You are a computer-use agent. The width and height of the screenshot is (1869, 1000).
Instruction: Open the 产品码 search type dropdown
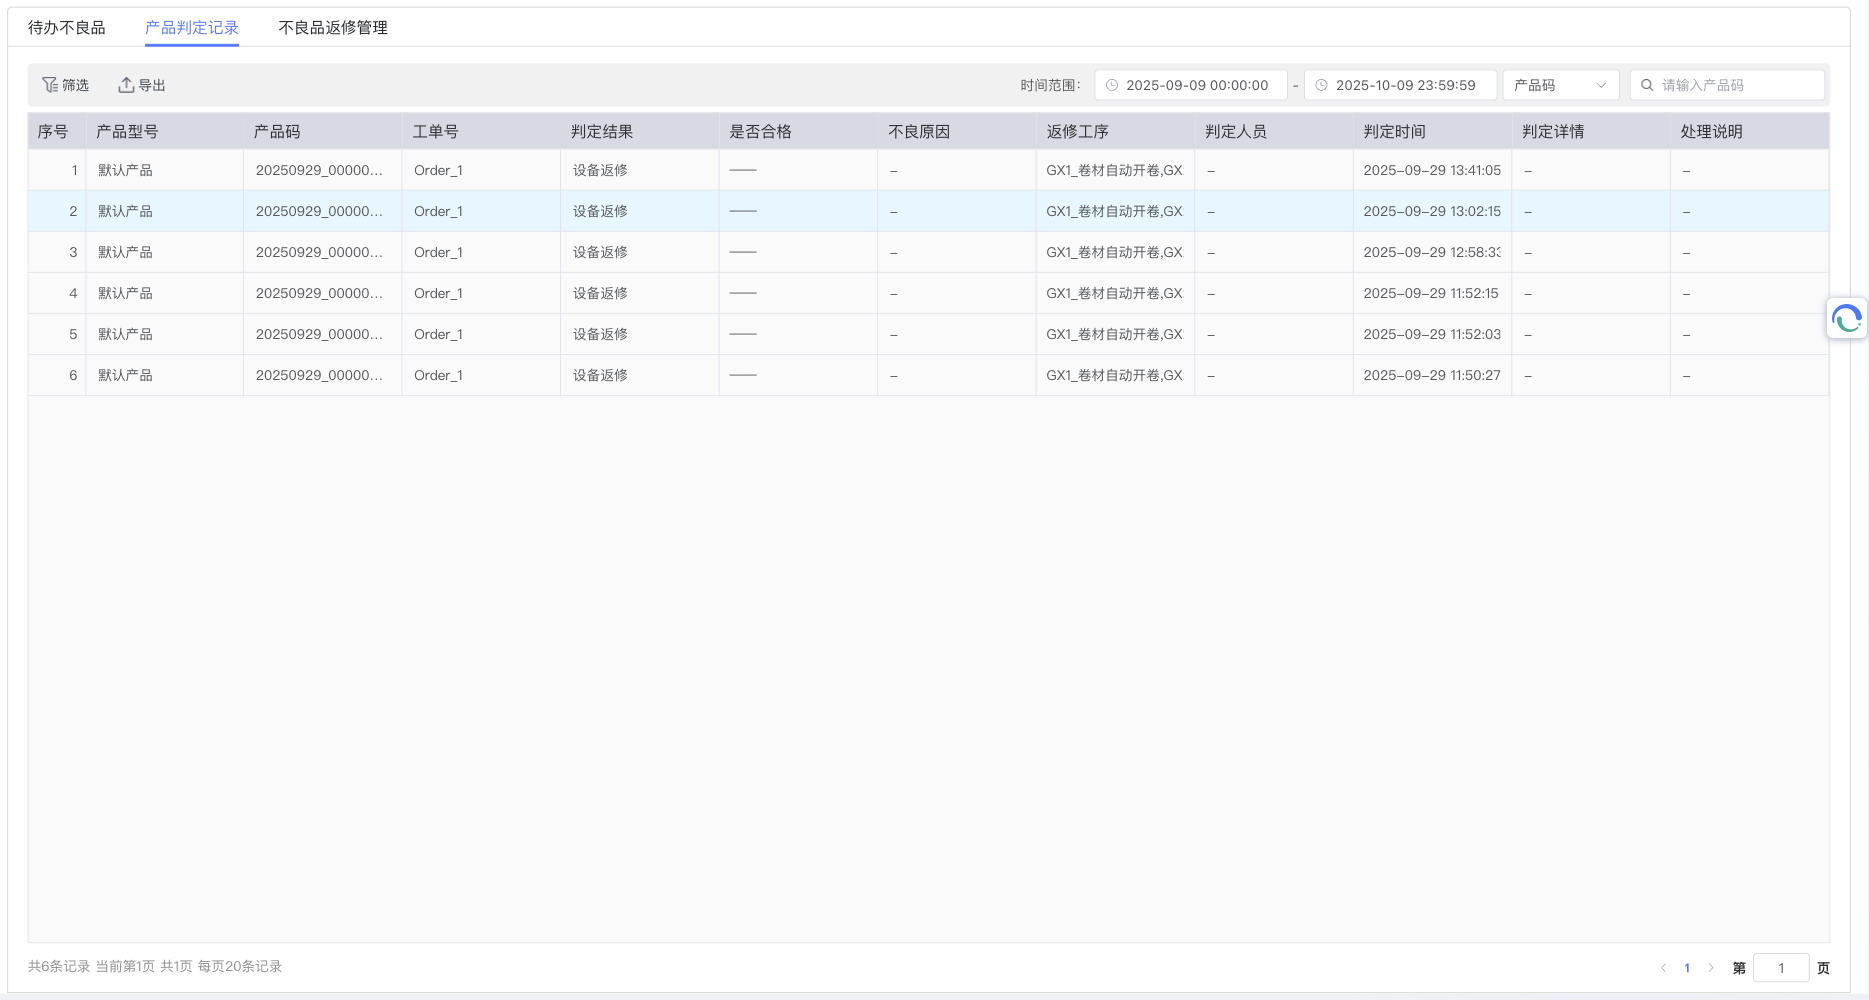1560,85
